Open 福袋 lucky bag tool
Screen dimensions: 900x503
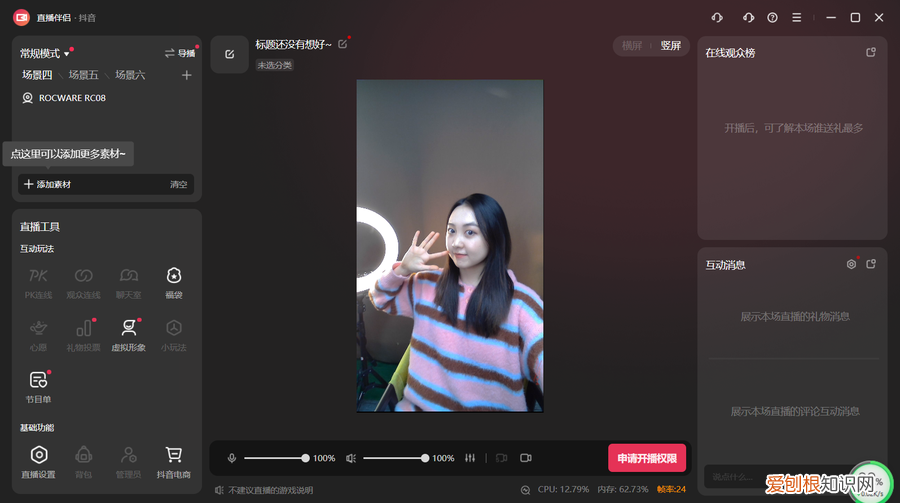(x=174, y=283)
